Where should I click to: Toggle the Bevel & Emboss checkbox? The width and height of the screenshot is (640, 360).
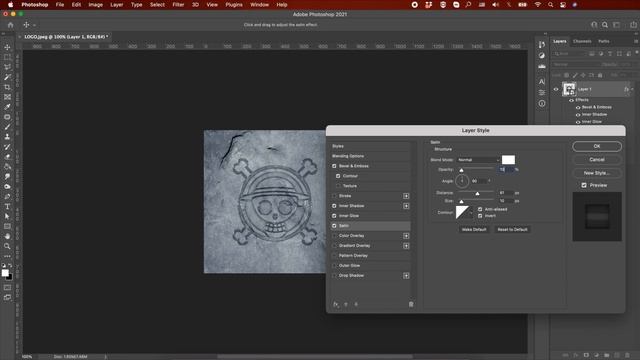click(x=334, y=166)
